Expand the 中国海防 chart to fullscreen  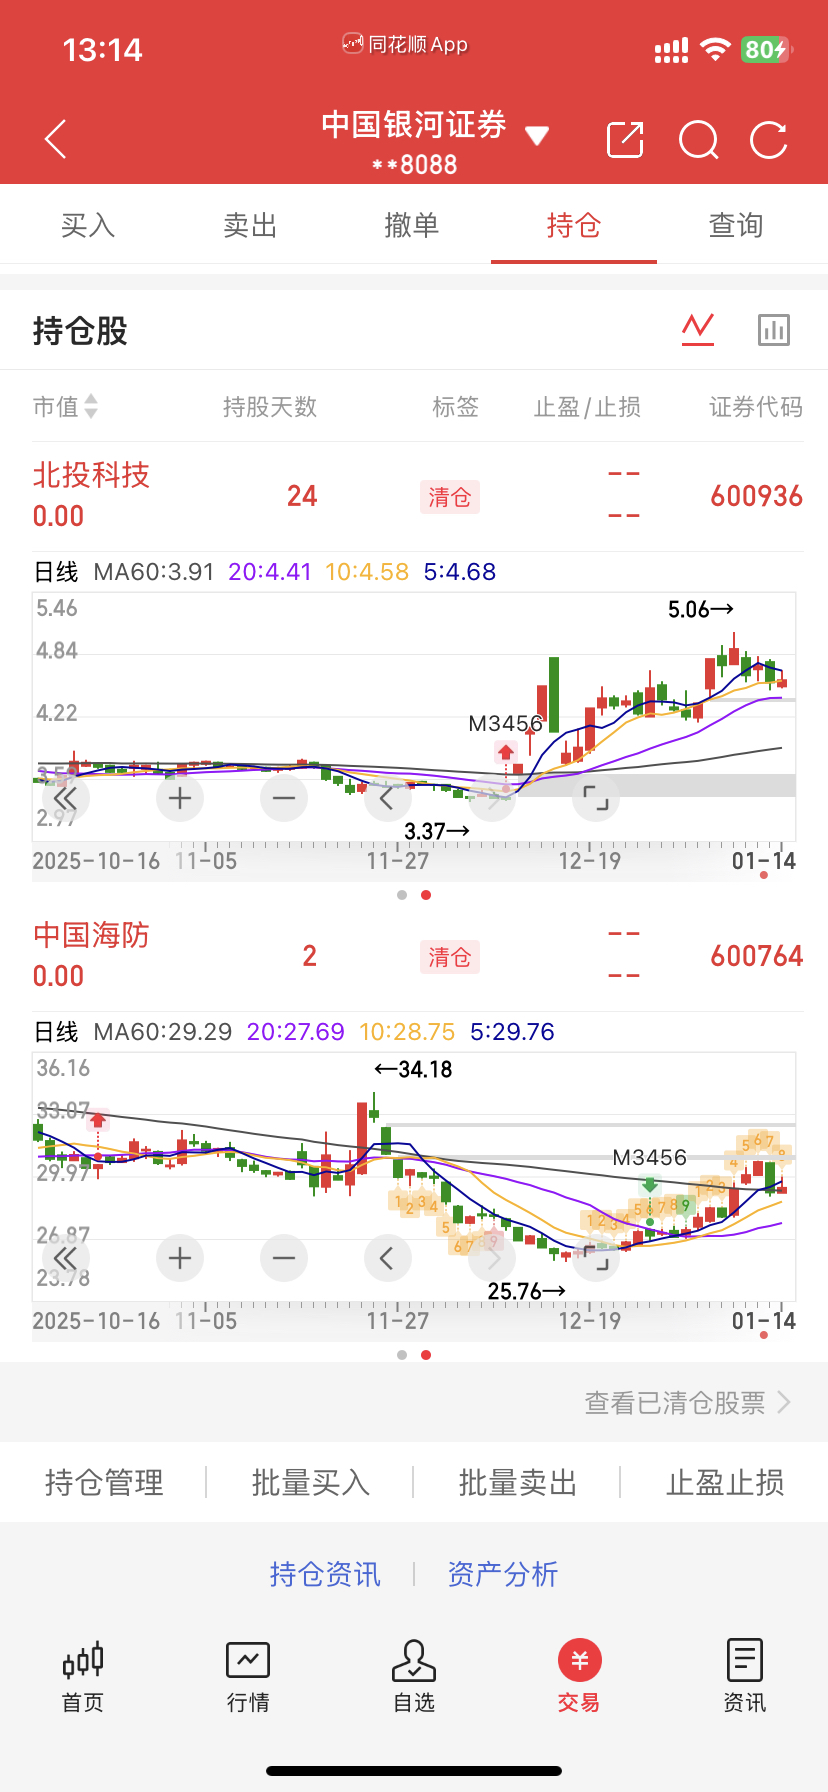[x=596, y=1258]
